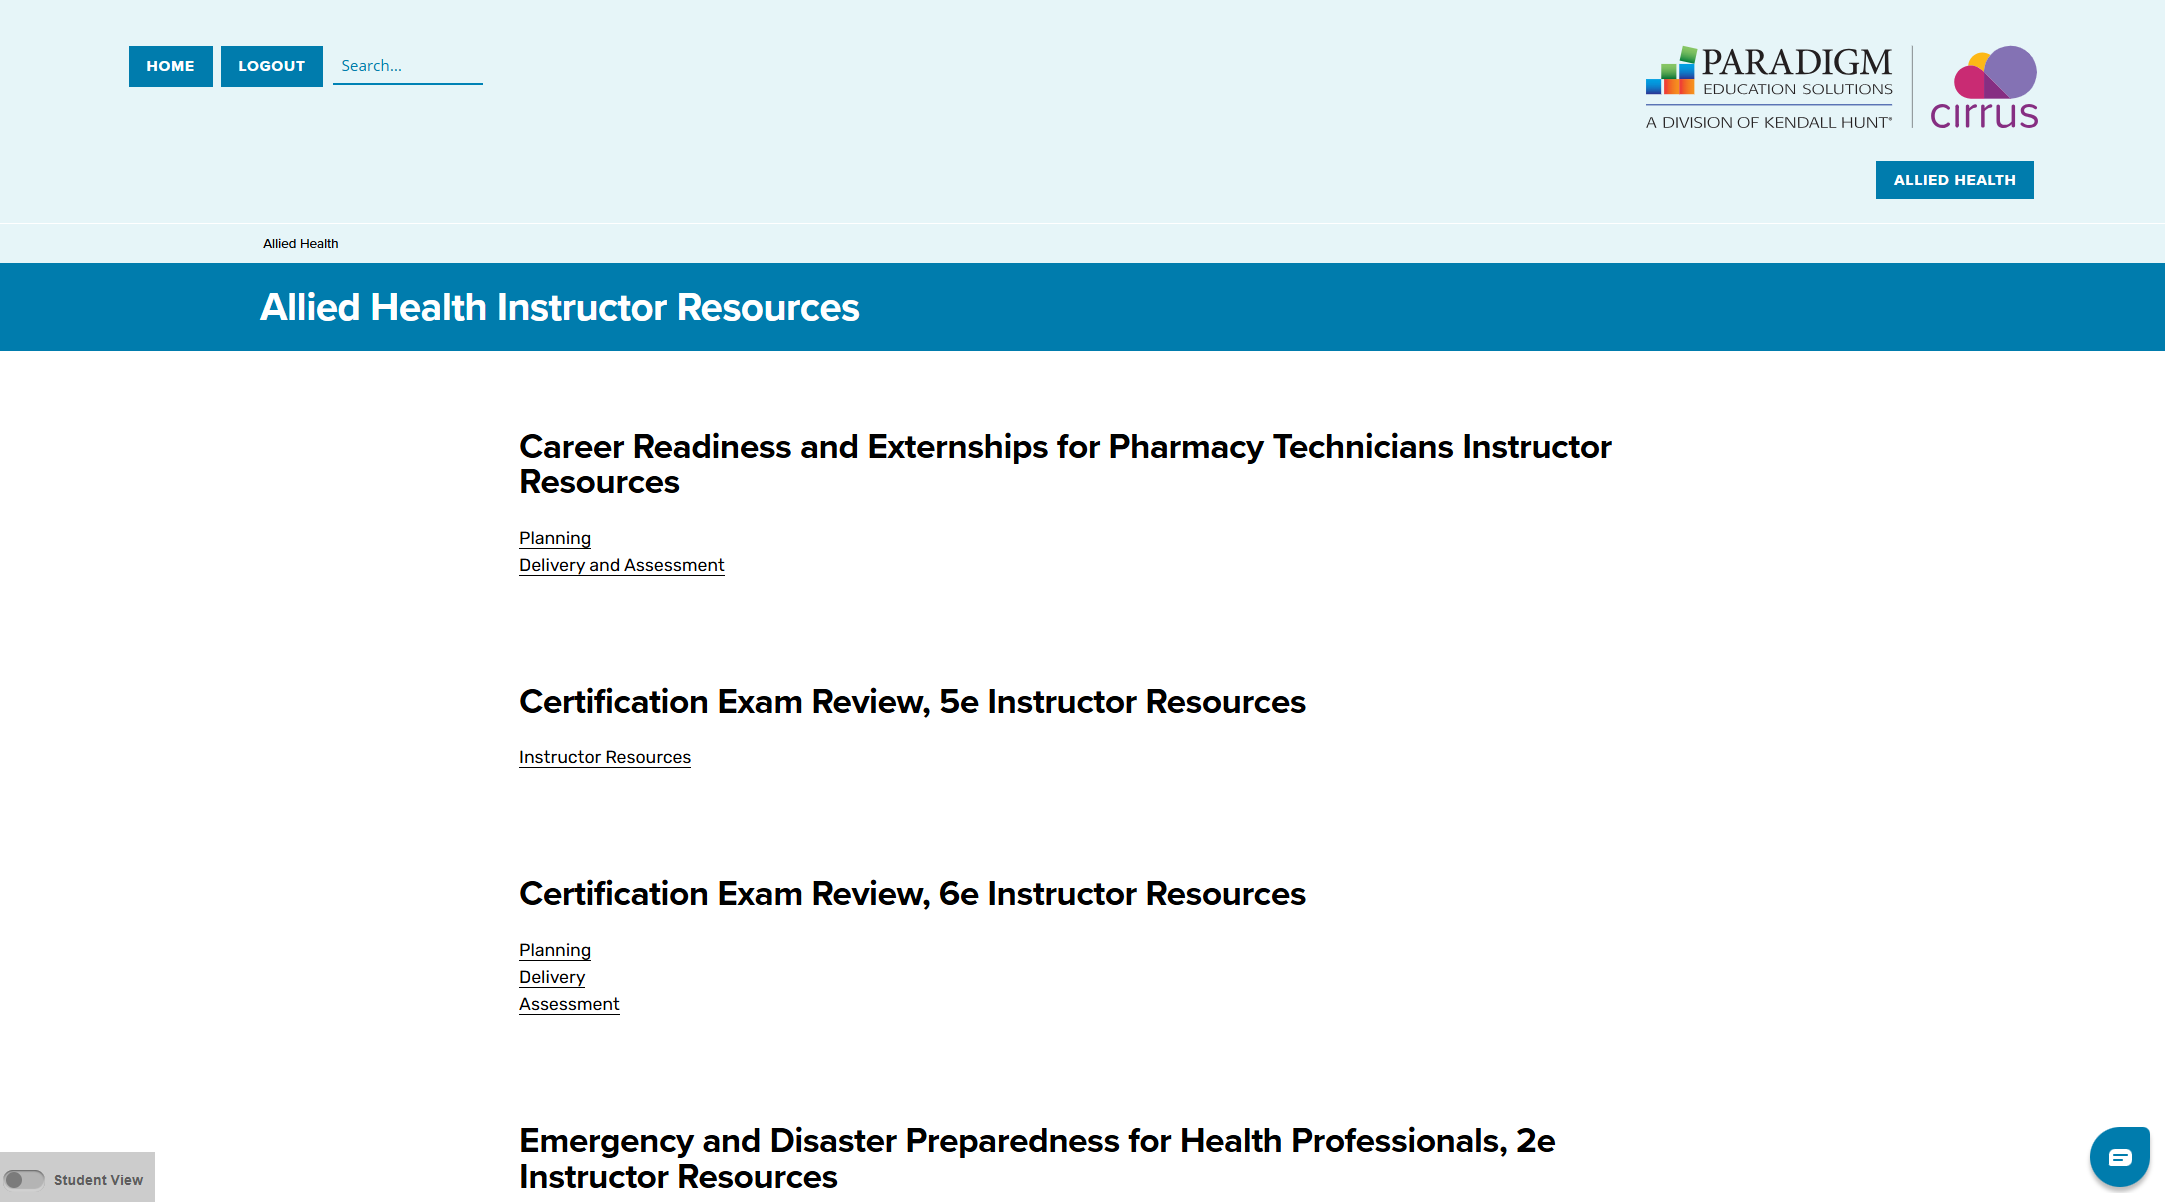The height and width of the screenshot is (1202, 2165).
Task: Toggle the Student View switch
Action: (x=24, y=1180)
